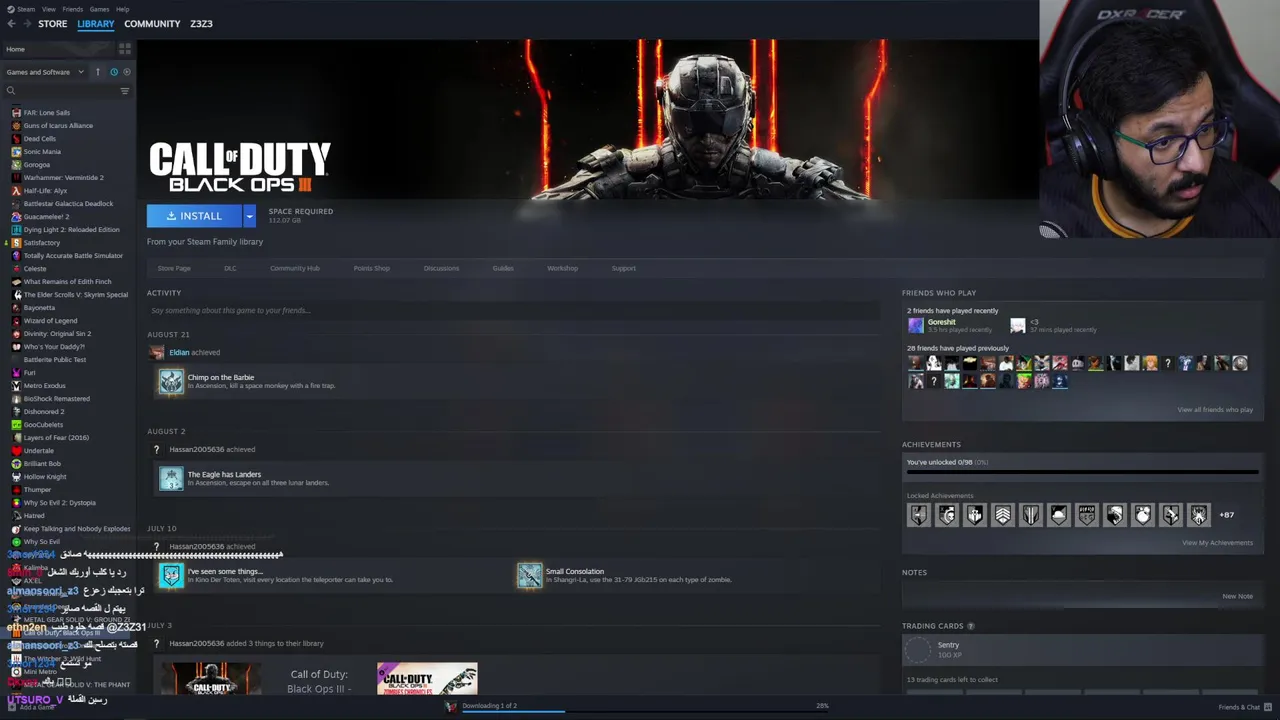
Task: Select Celeste in the game list
Action: tap(34, 269)
